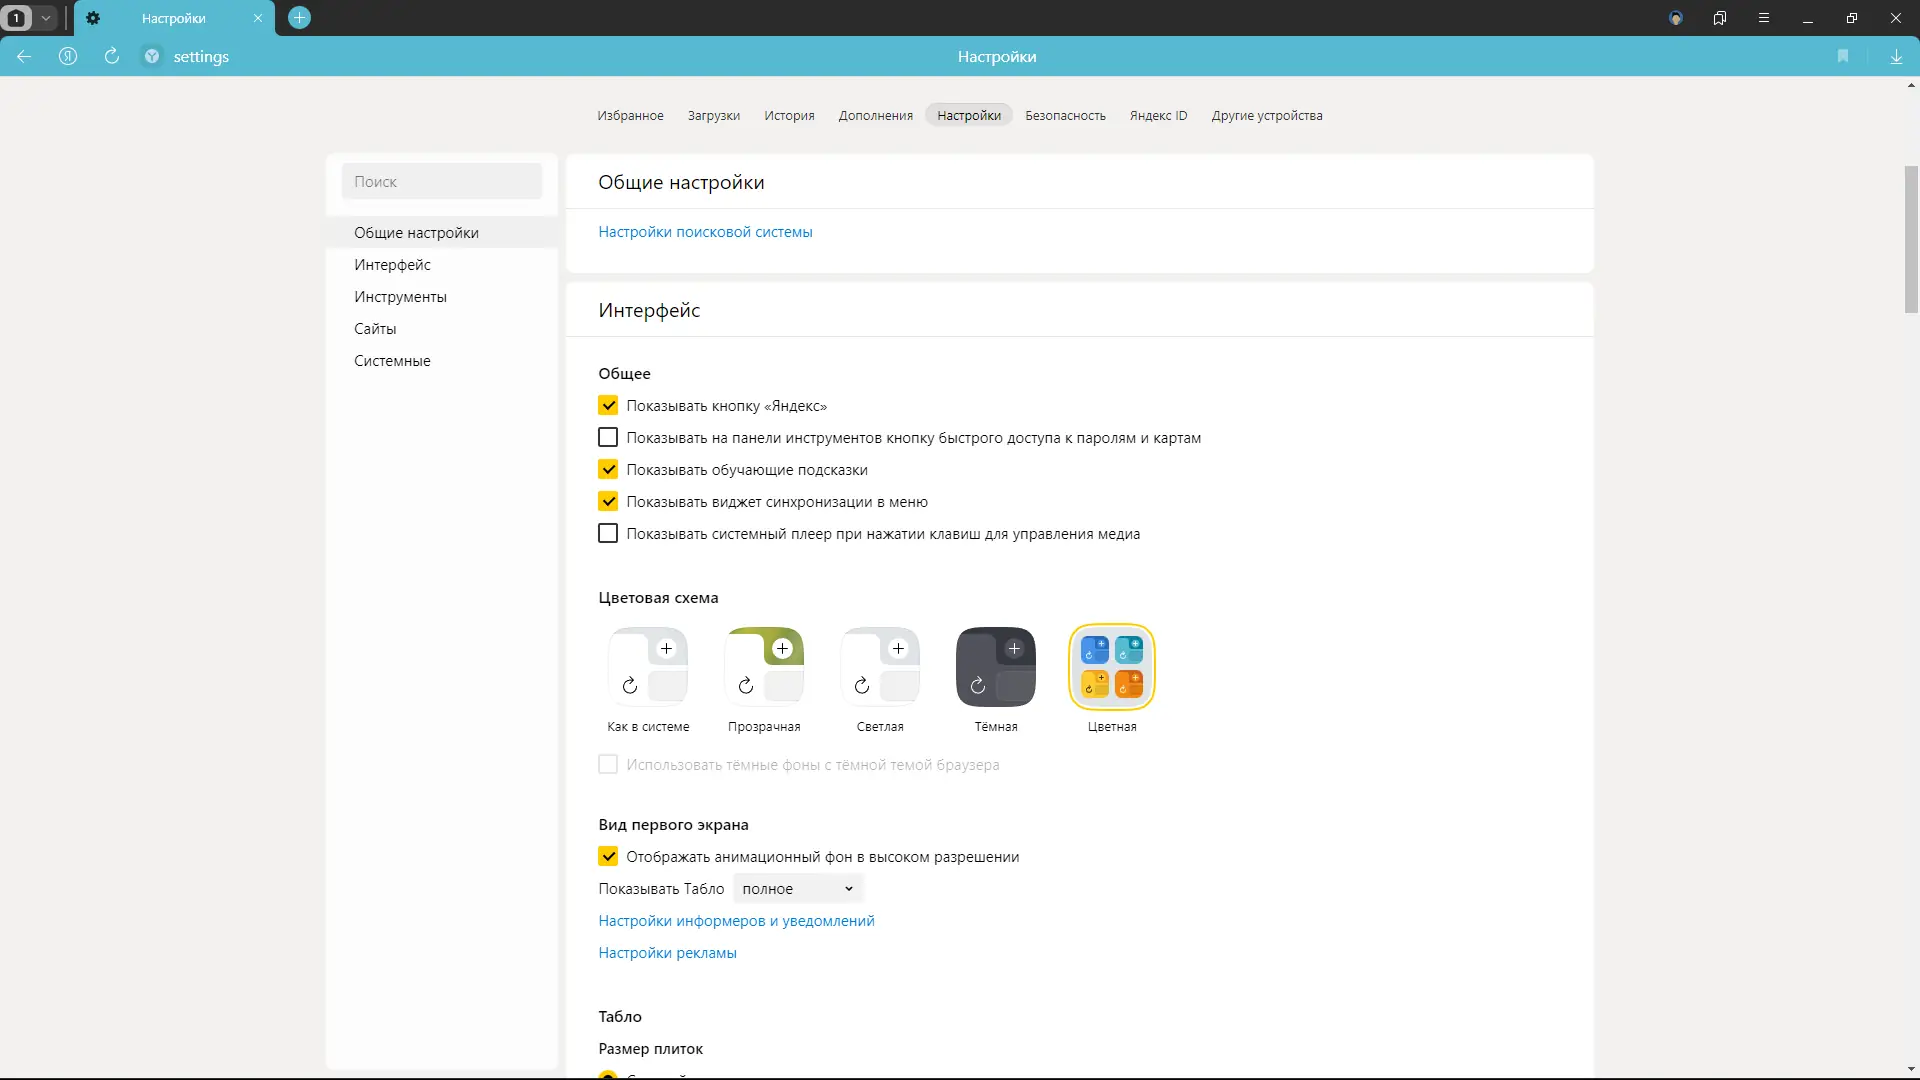Click the bookmark icon in address bar
Screen dimensions: 1920x1080
click(x=1843, y=57)
